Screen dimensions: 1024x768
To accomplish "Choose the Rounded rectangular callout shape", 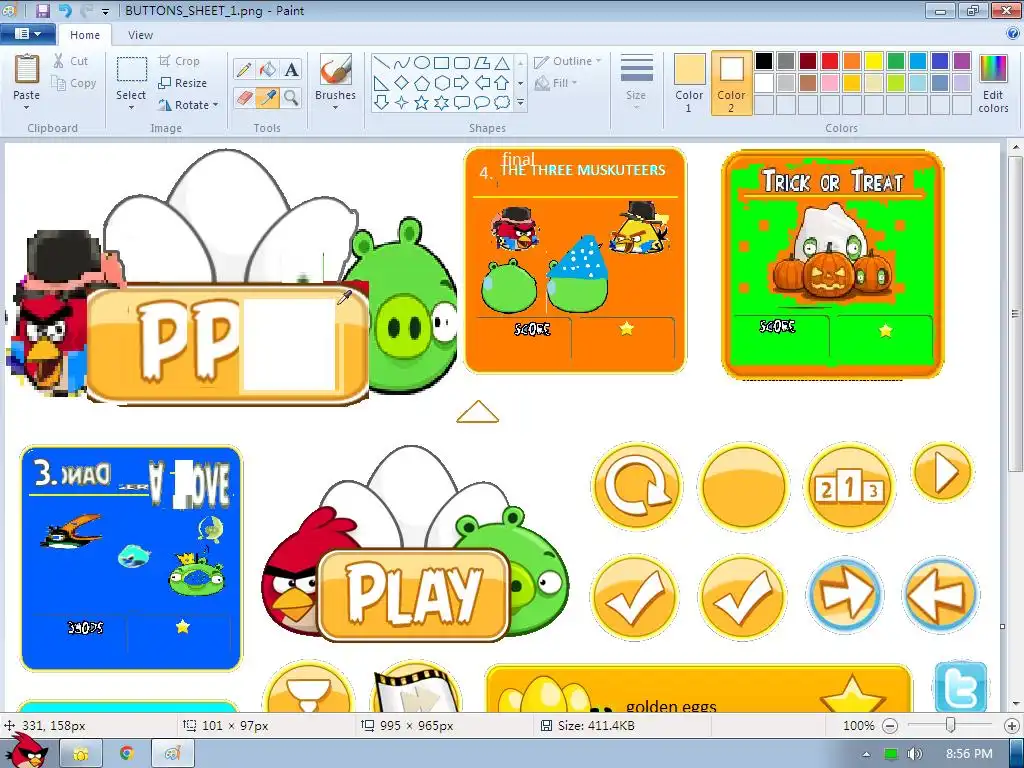I will [461, 102].
